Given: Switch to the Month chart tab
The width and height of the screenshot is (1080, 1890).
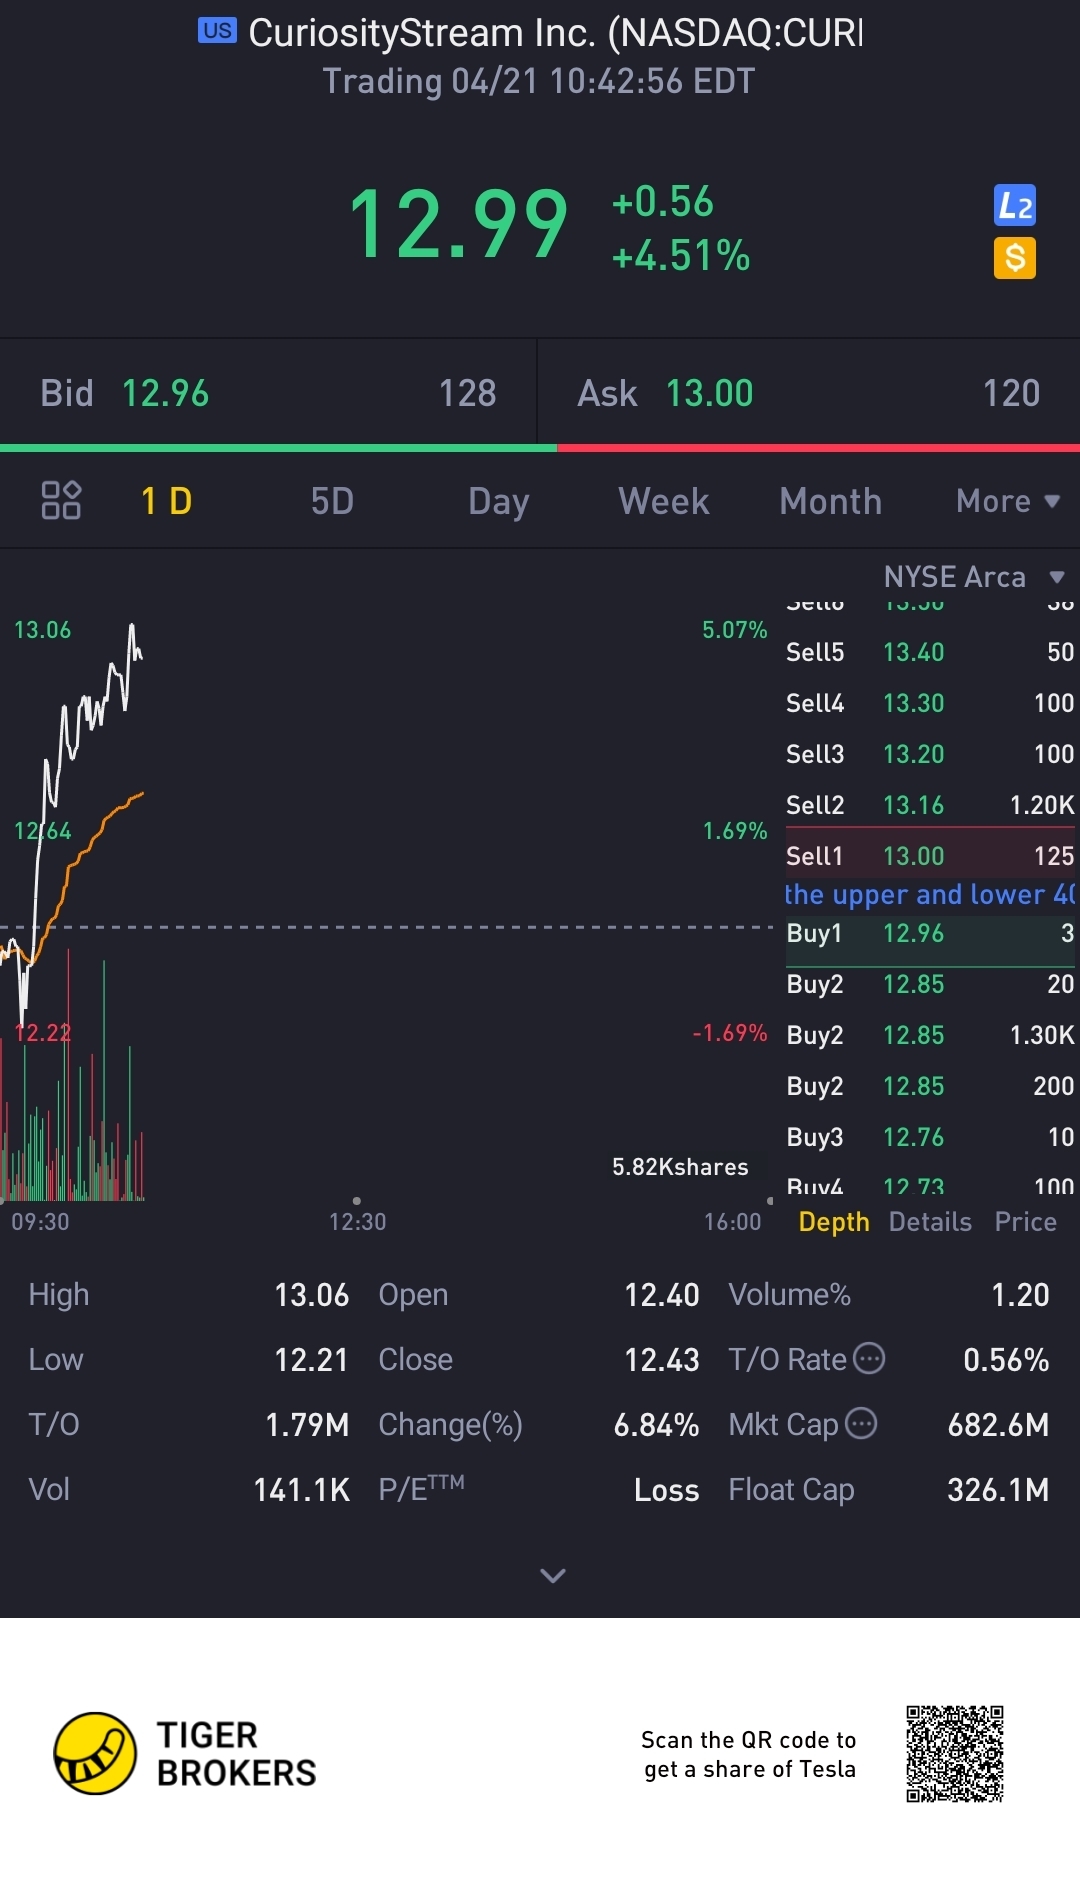Looking at the screenshot, I should pos(830,501).
